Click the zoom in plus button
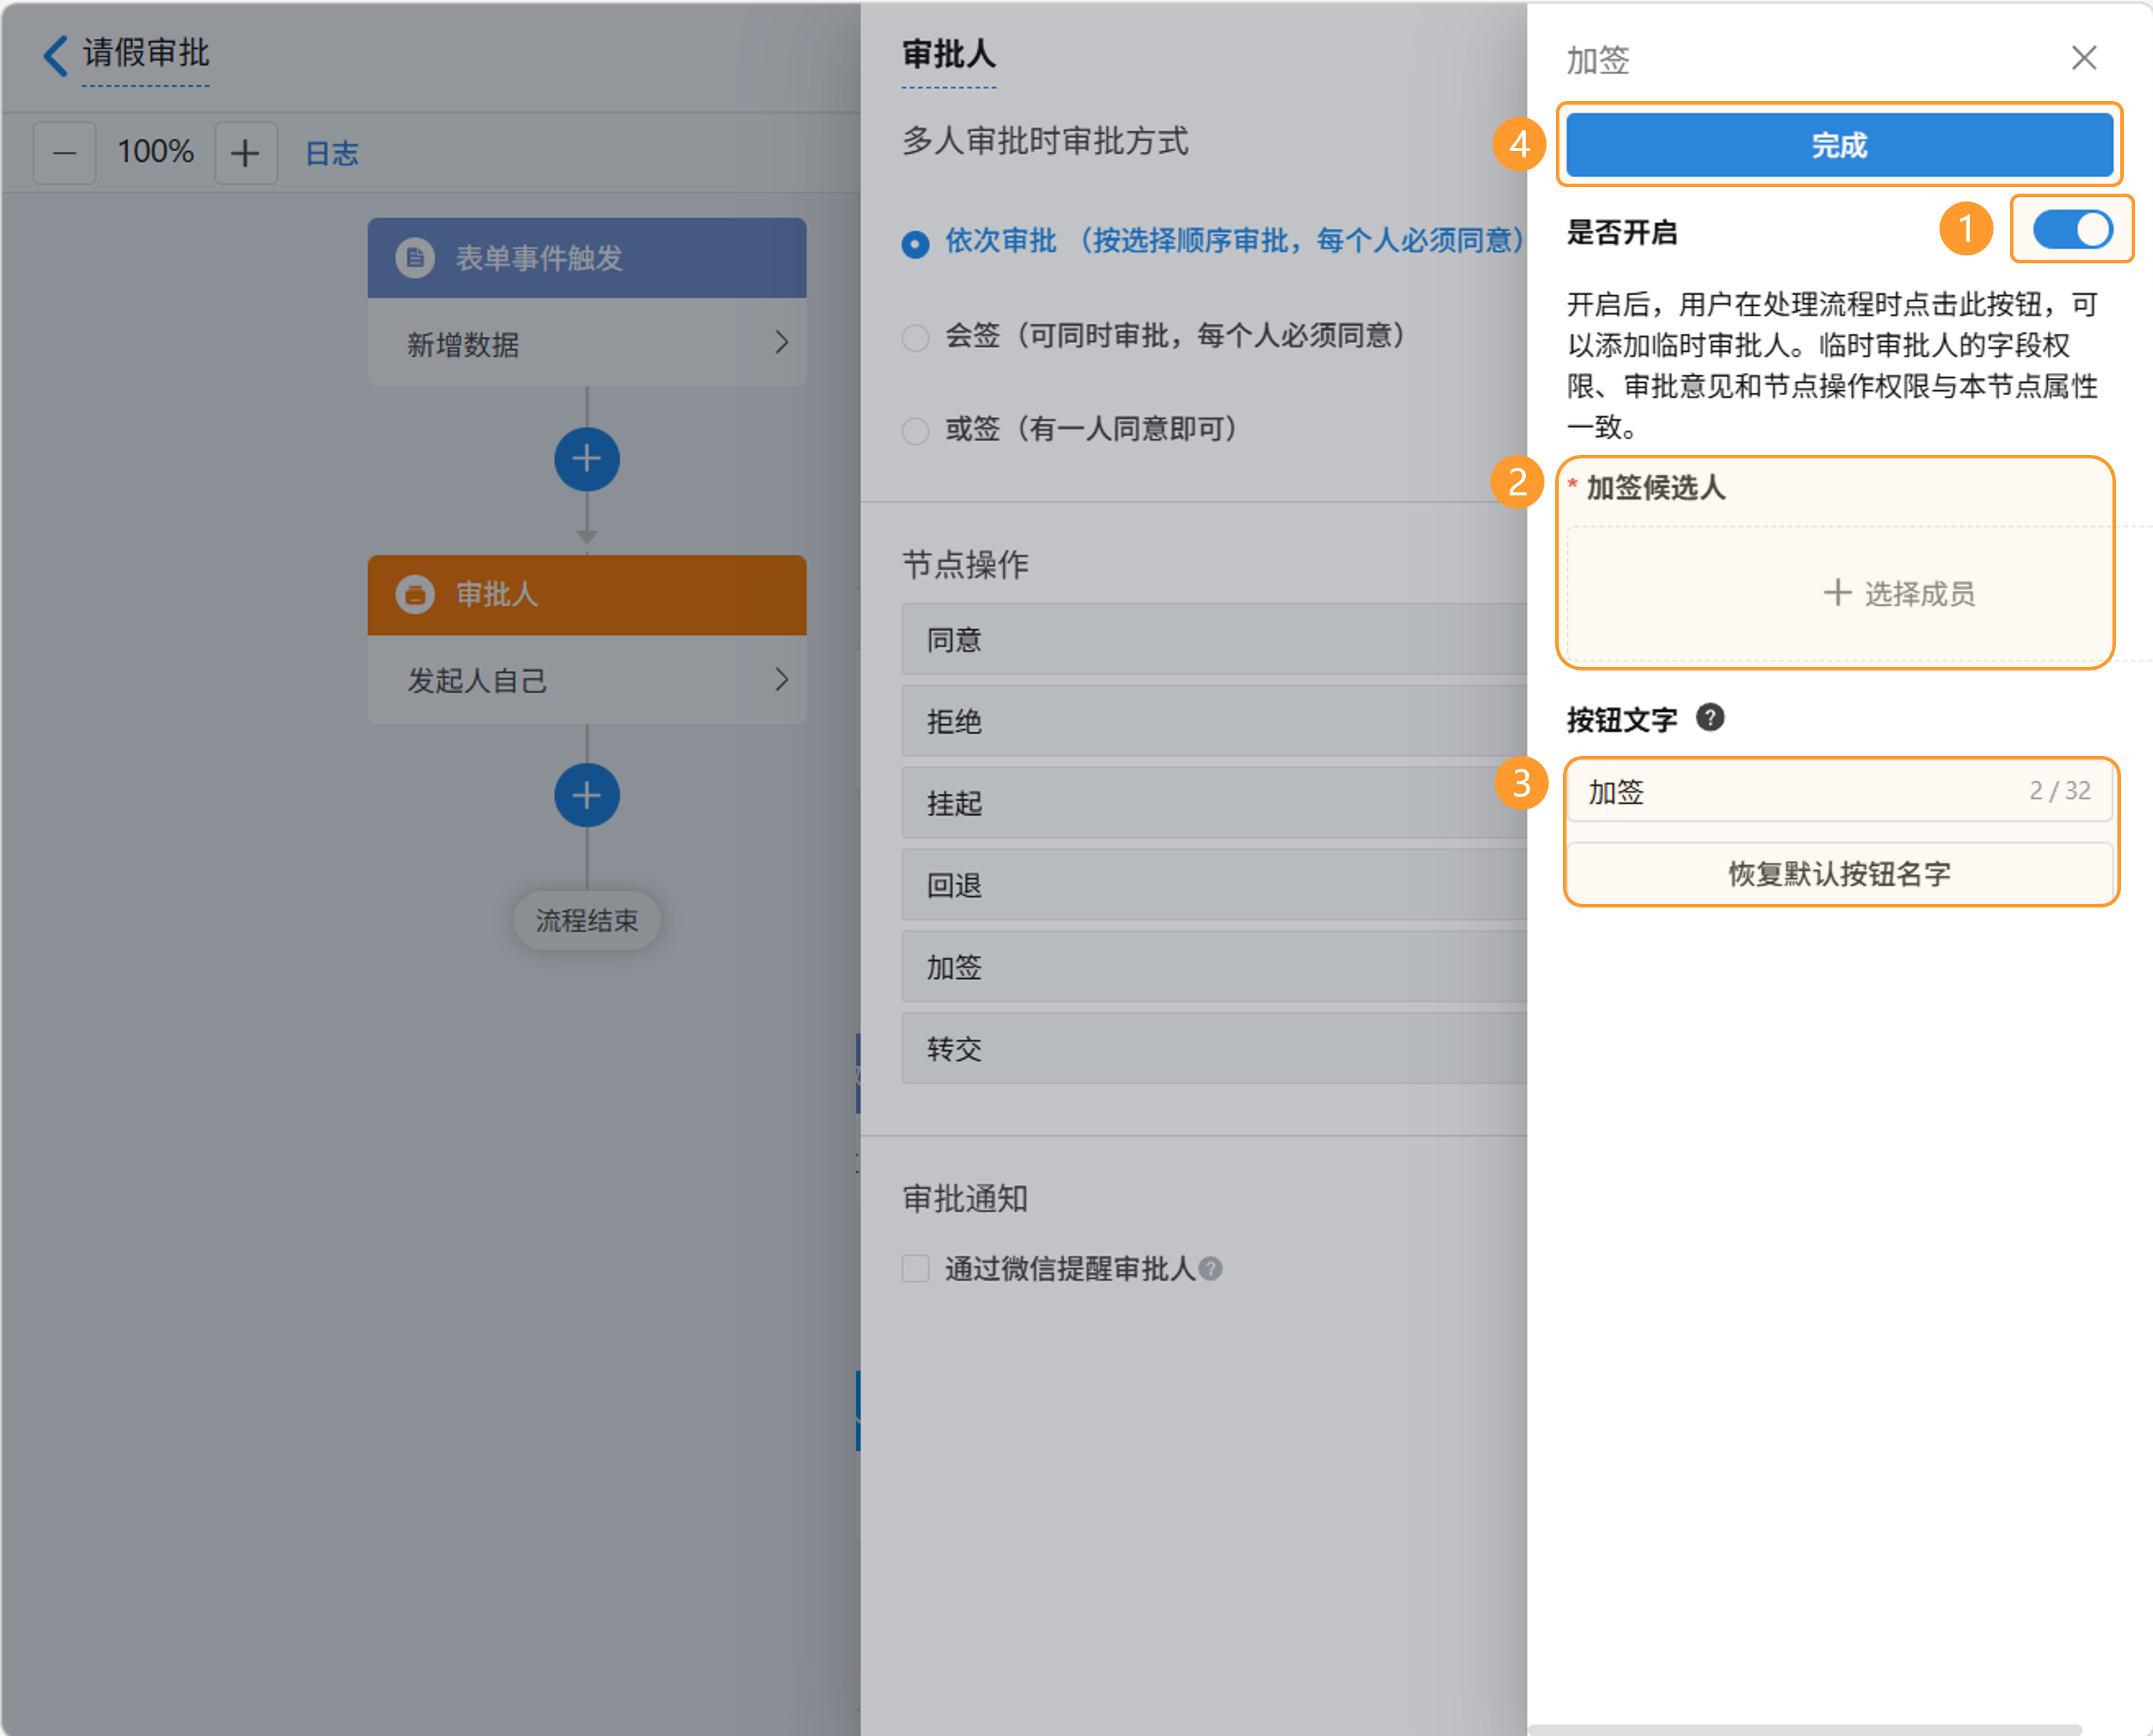The height and width of the screenshot is (1736, 2153). [x=245, y=153]
